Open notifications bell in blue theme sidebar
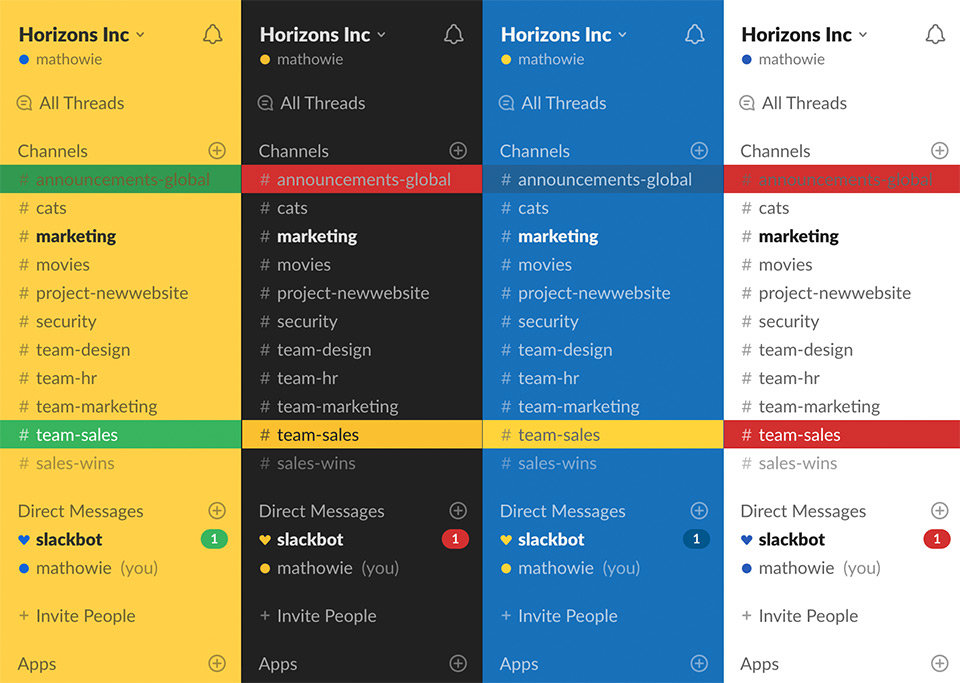960x683 pixels. (695, 34)
